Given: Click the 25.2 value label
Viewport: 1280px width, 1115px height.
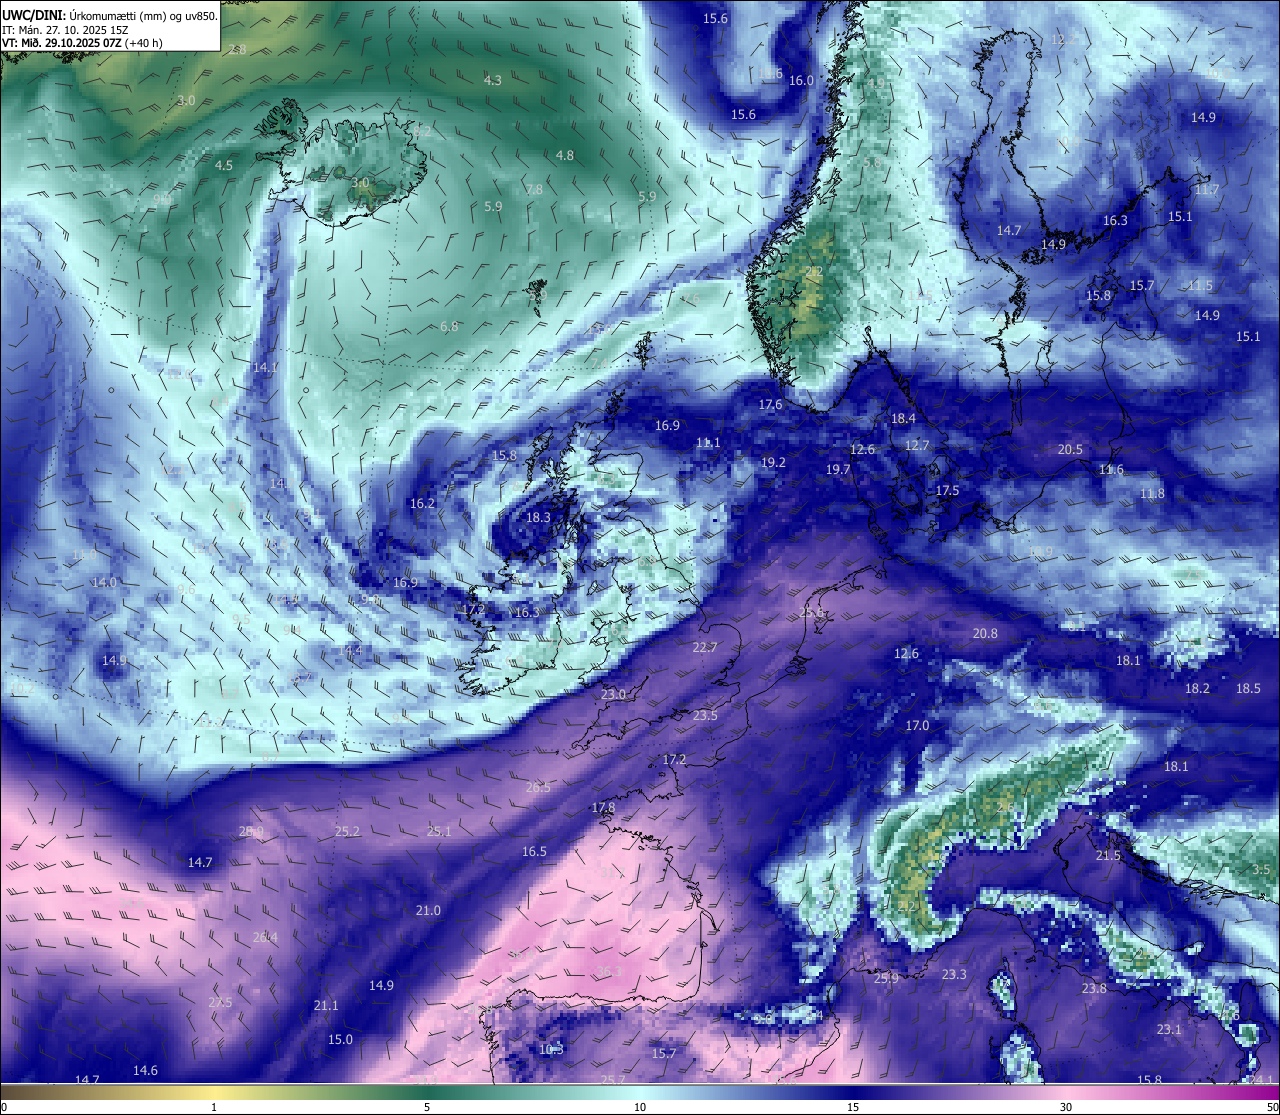Looking at the screenshot, I should click(x=347, y=831).
